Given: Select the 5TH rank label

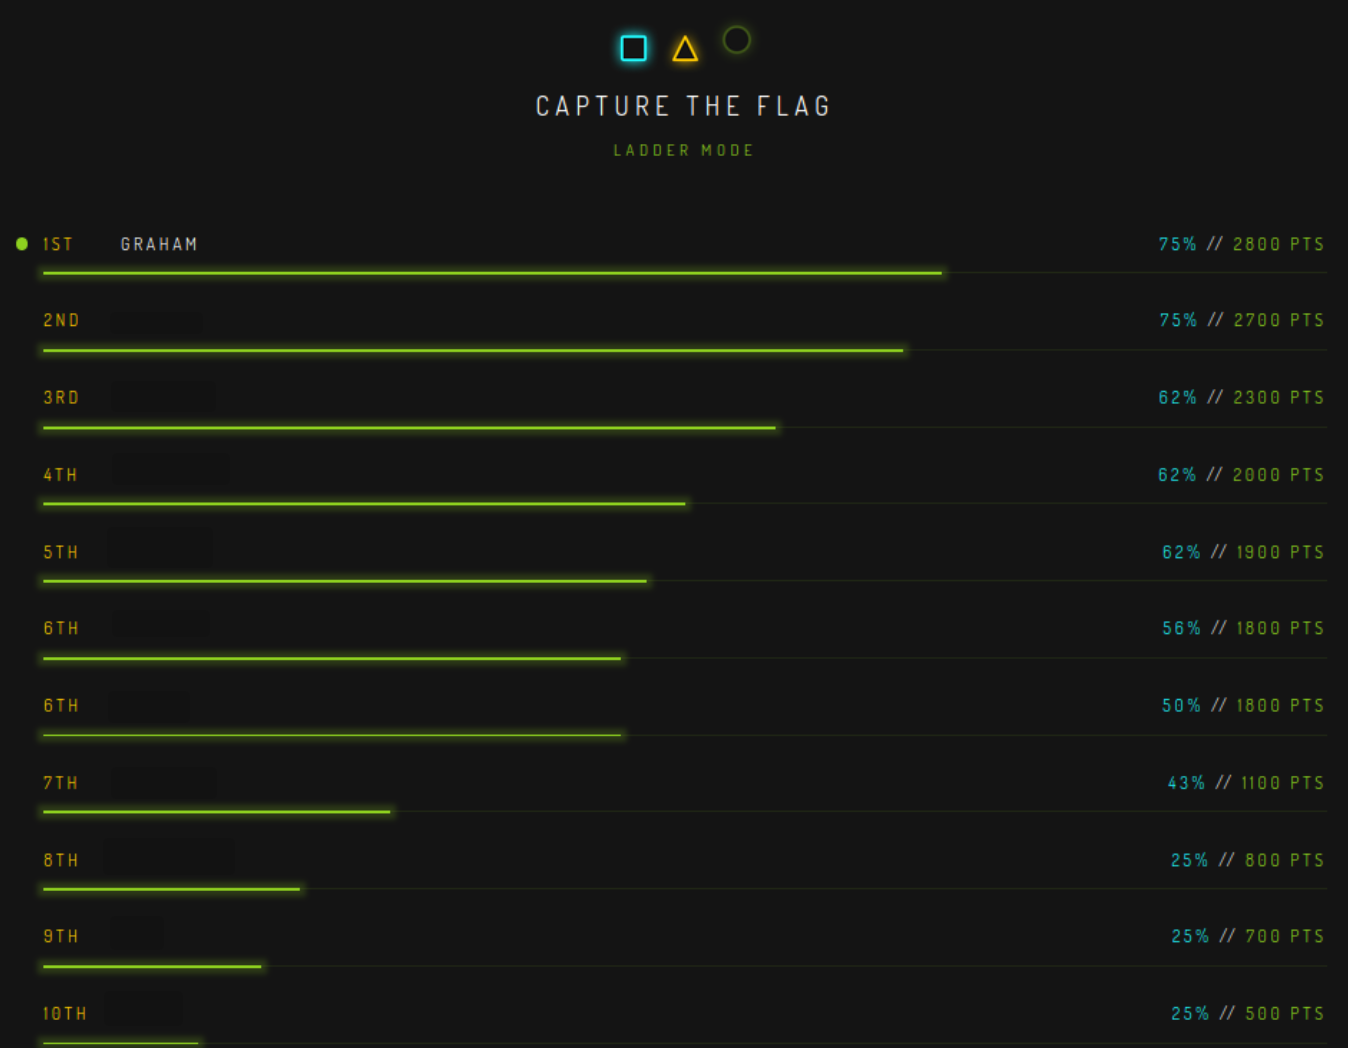Looking at the screenshot, I should pos(61,552).
